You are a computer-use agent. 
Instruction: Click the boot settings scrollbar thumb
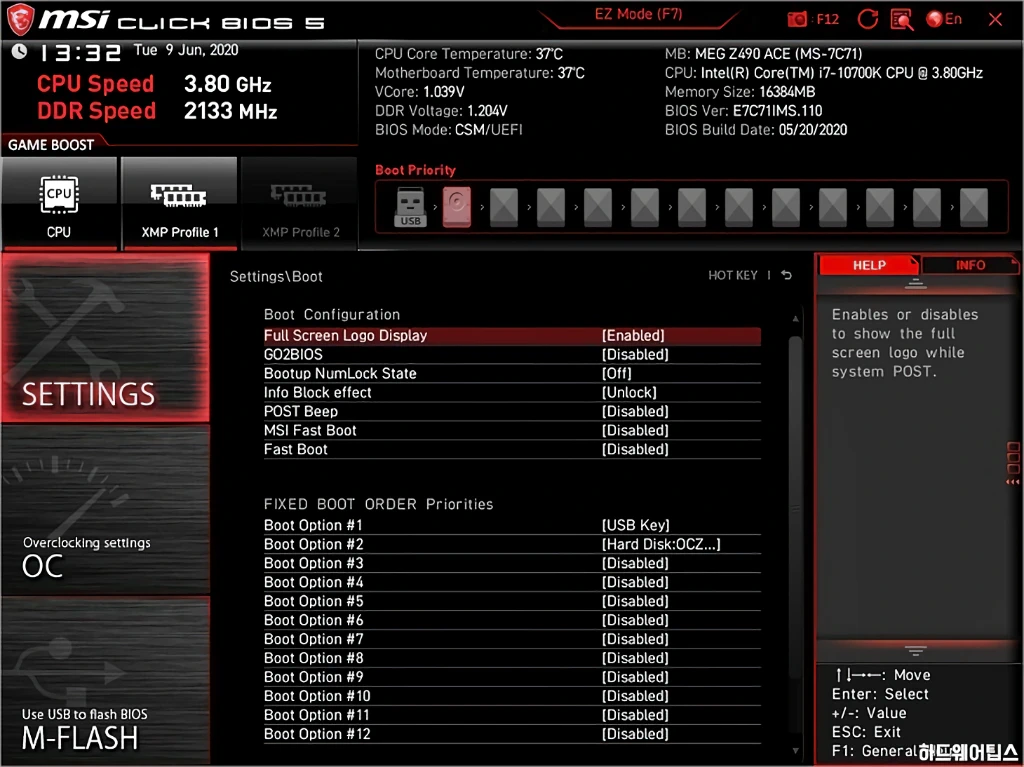795,506
